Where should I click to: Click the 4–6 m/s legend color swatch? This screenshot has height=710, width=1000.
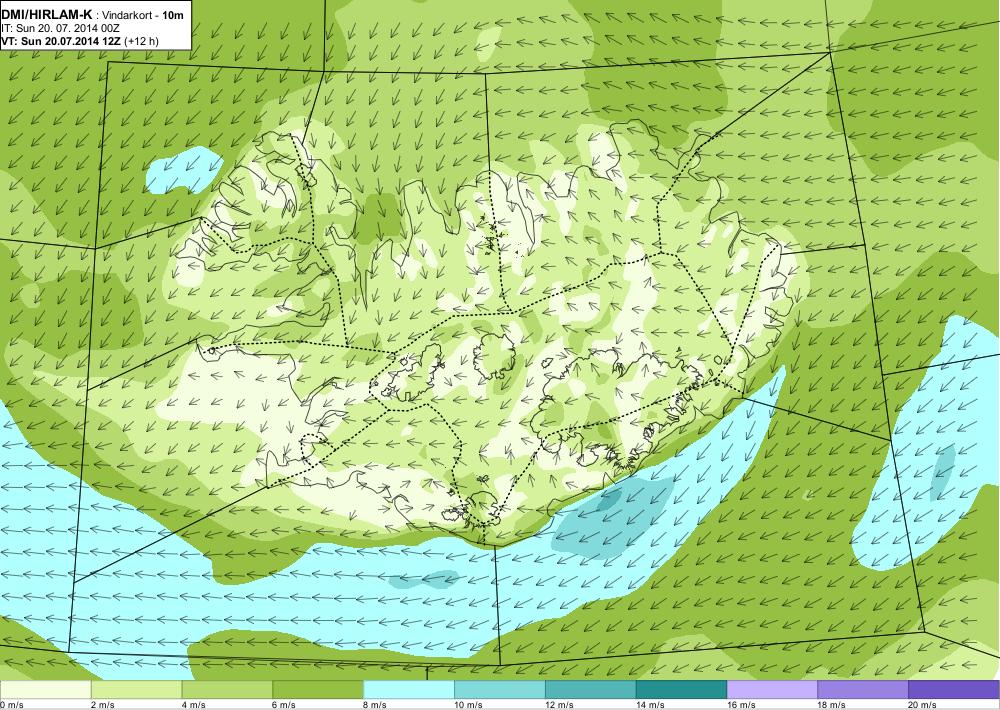227,690
